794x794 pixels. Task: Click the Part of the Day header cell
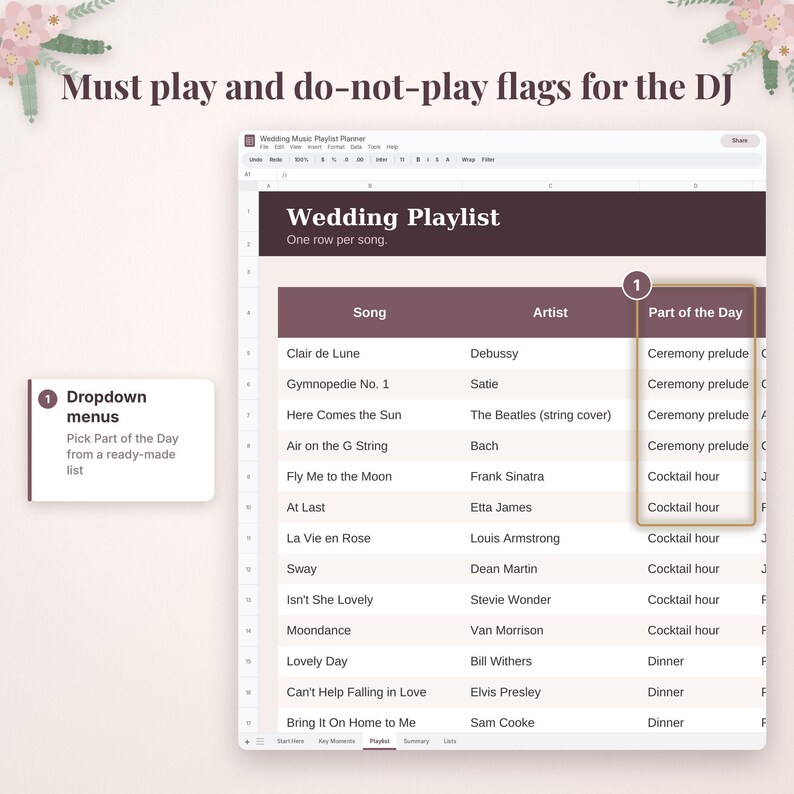[696, 312]
